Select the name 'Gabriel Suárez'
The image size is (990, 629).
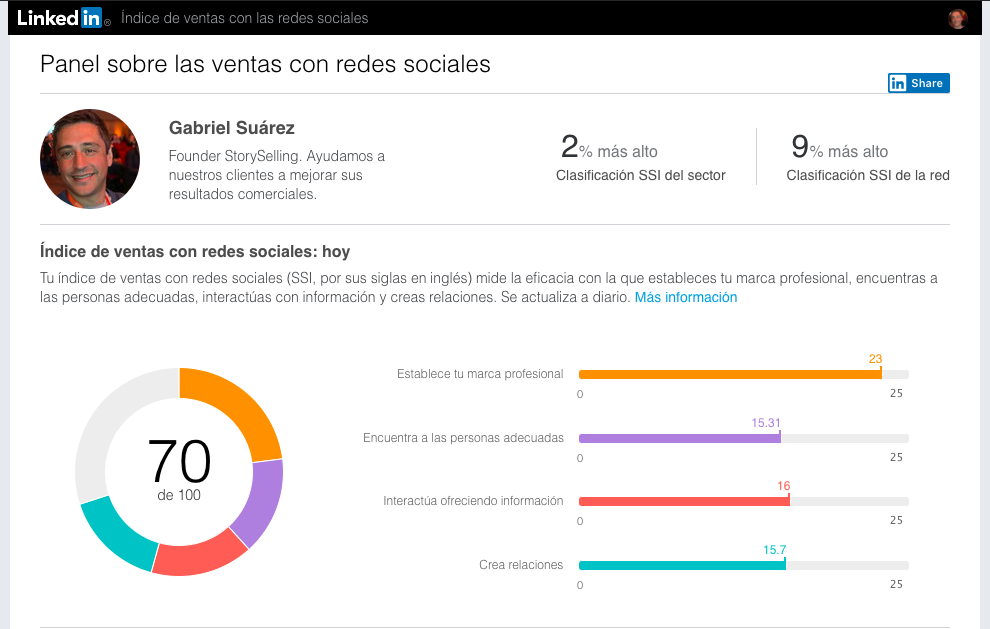(x=232, y=128)
